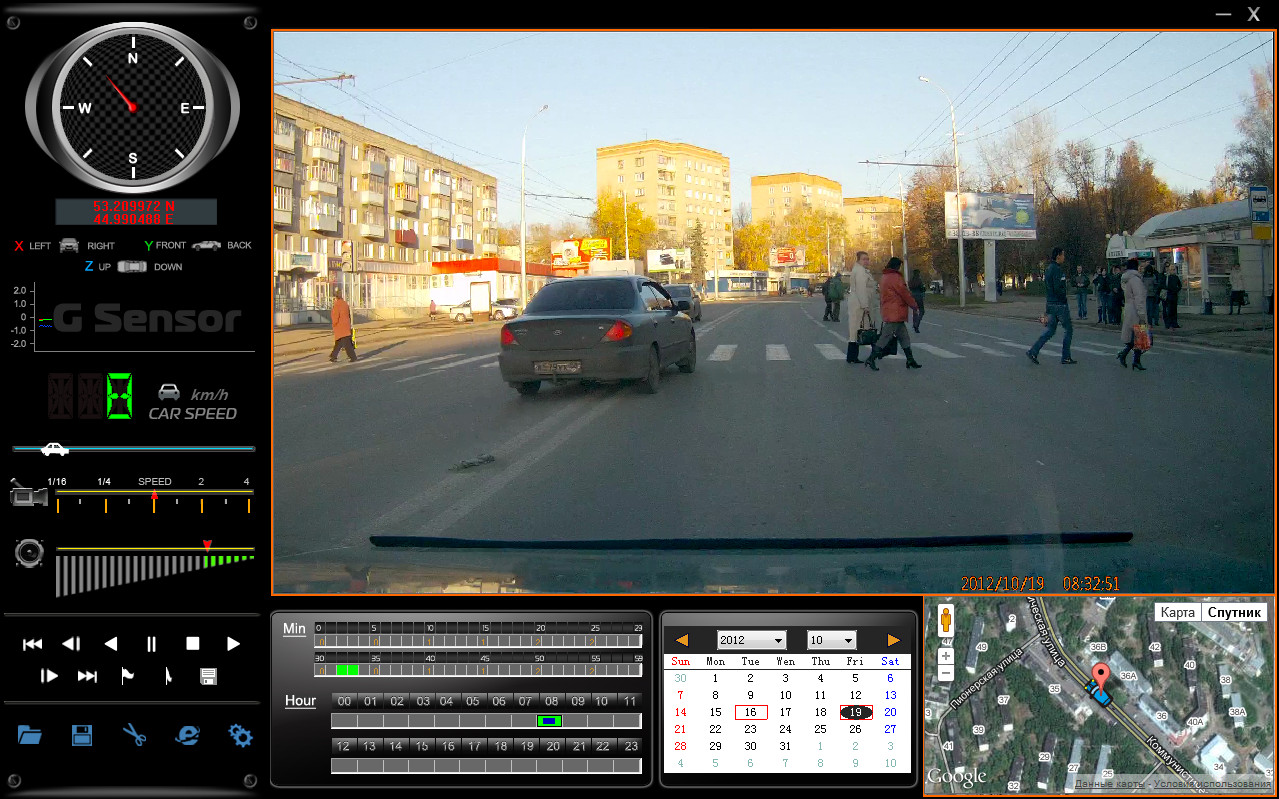Screen dimensions: 1279x799
Task: Switch map to Спутник view
Action: (x=1235, y=612)
